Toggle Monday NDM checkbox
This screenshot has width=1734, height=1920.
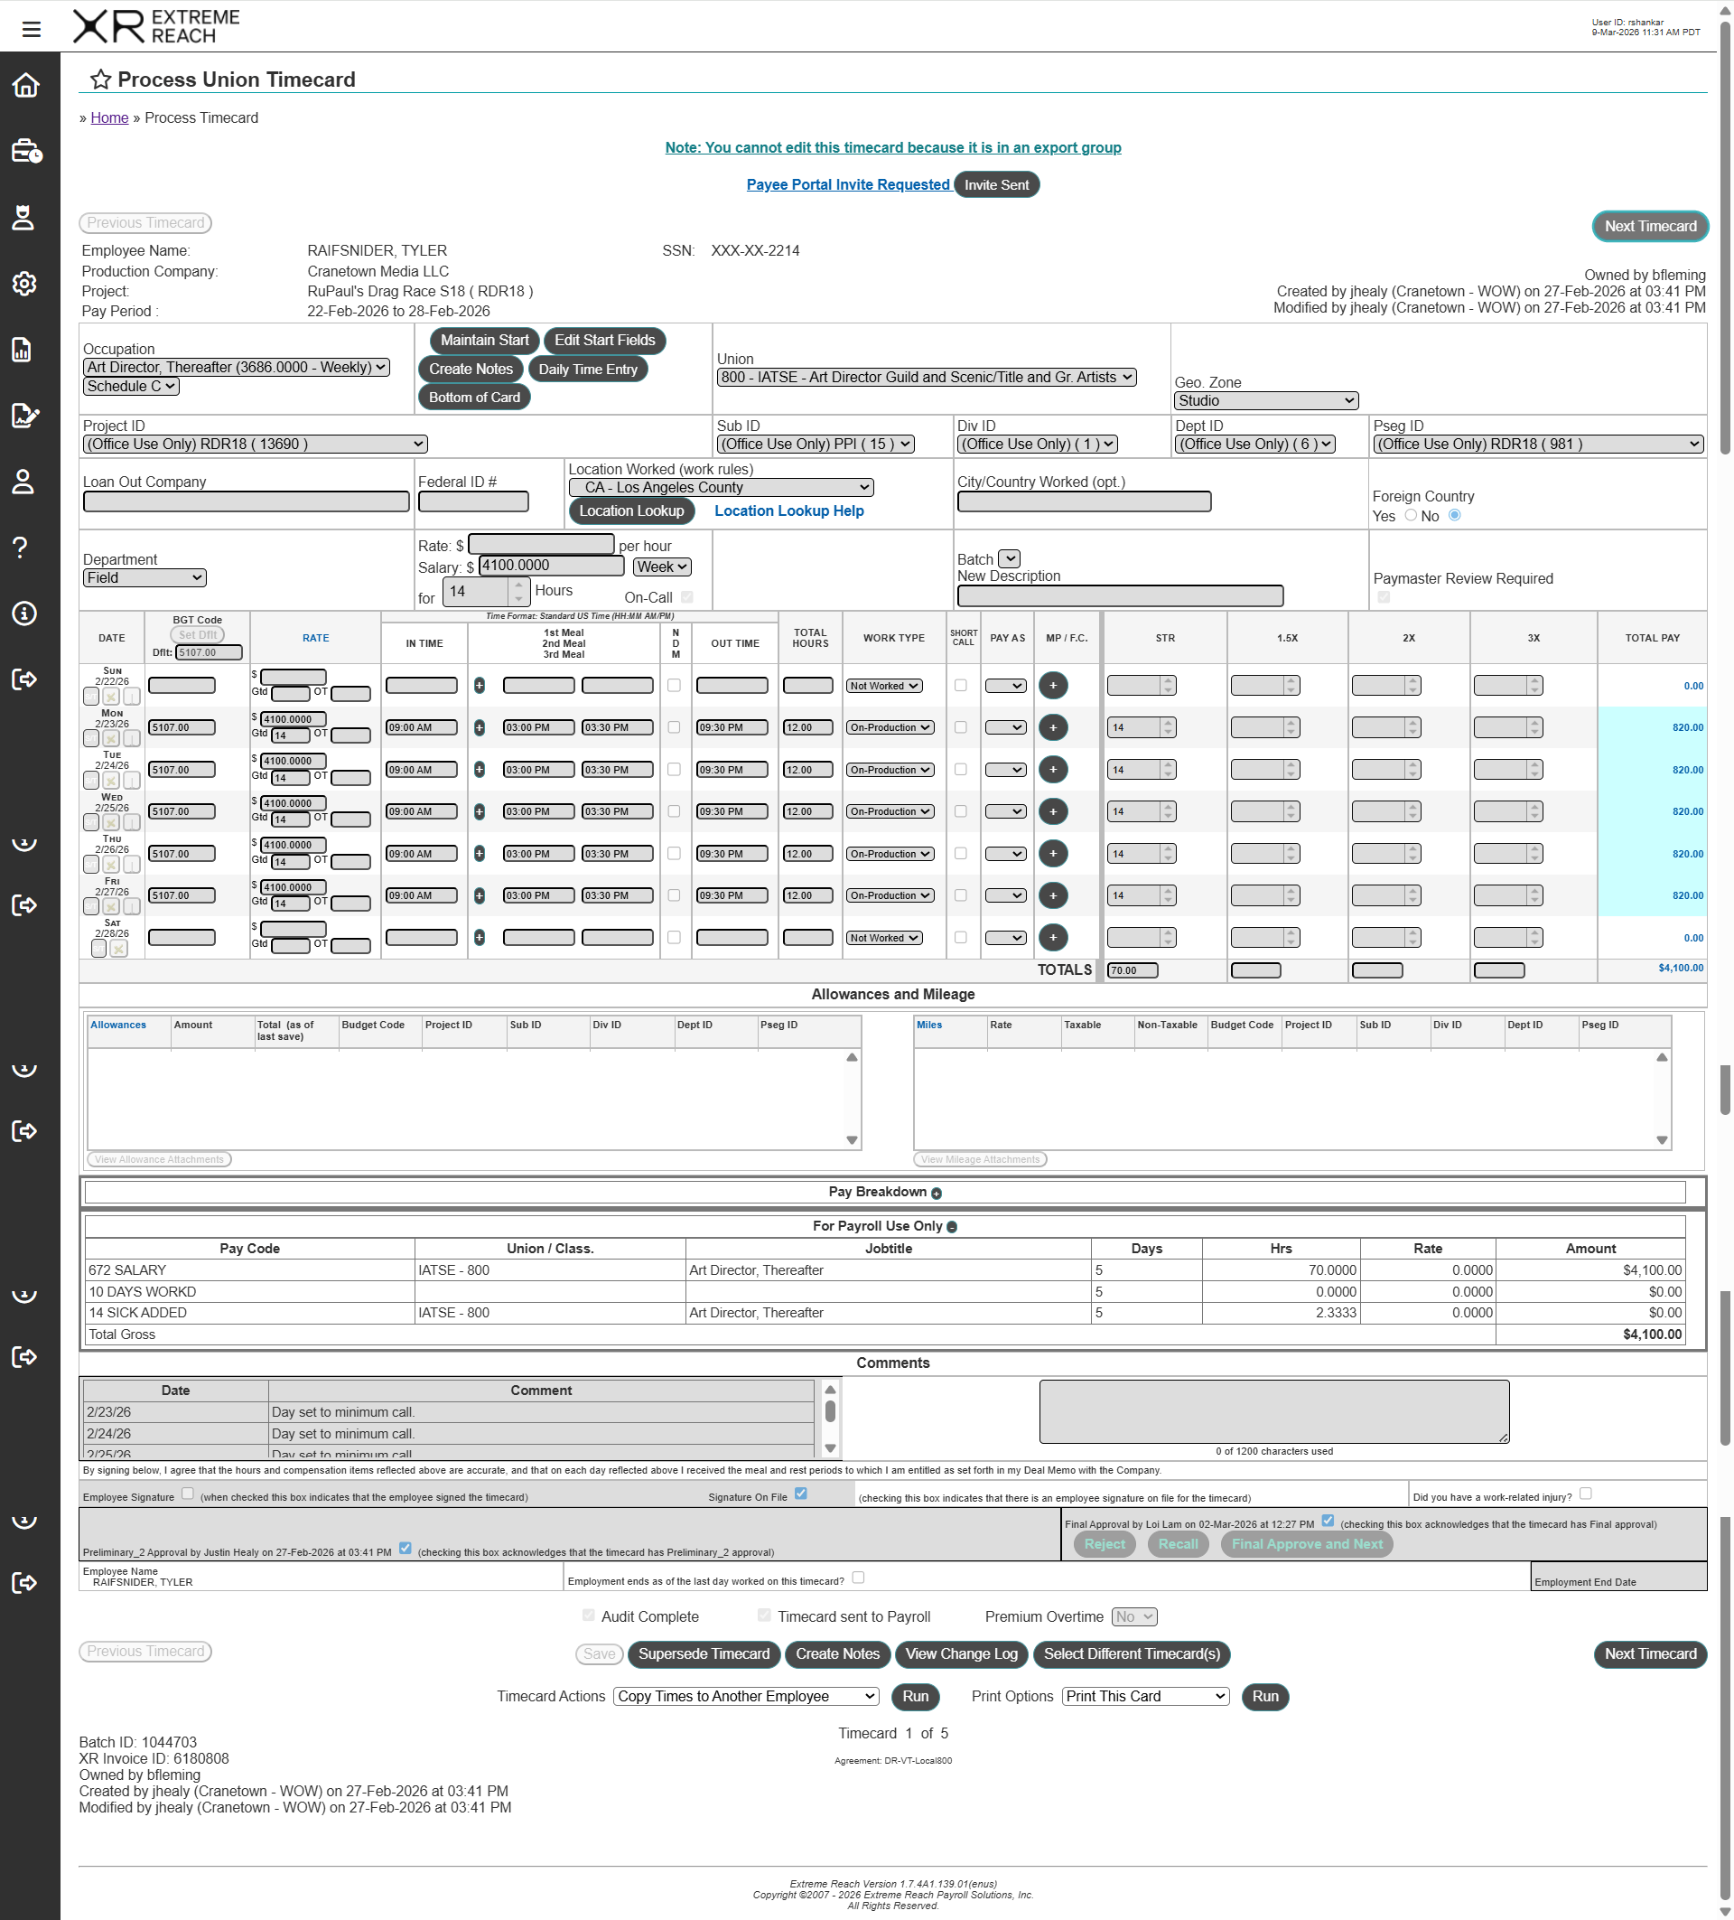point(674,727)
